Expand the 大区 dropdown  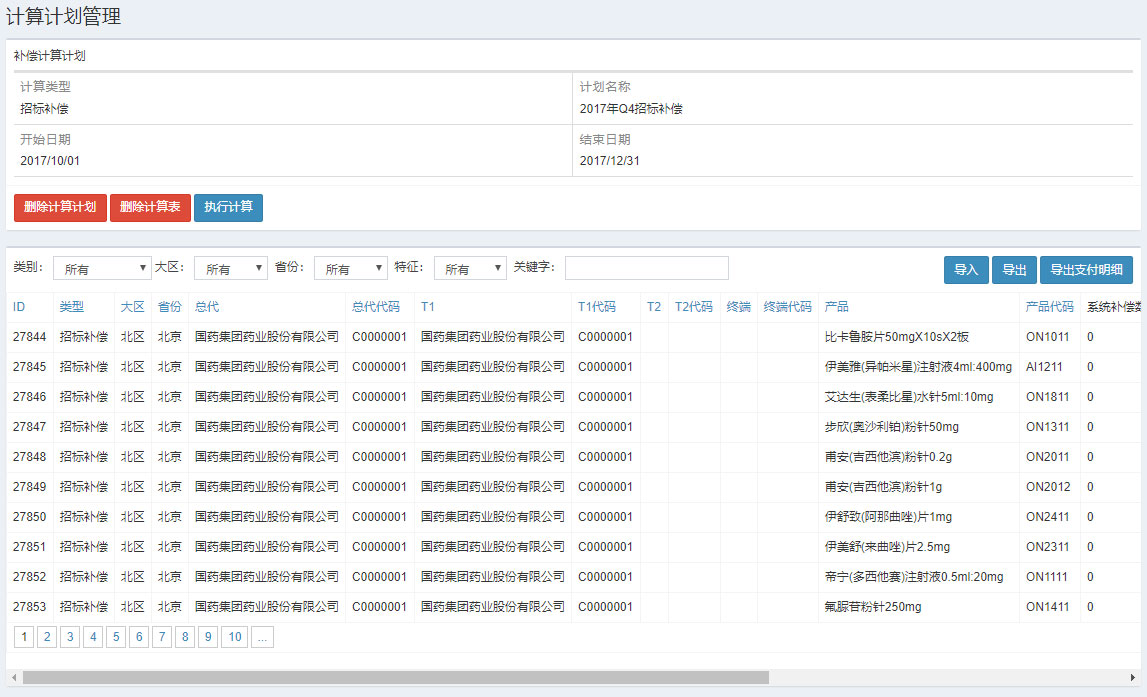[231, 269]
